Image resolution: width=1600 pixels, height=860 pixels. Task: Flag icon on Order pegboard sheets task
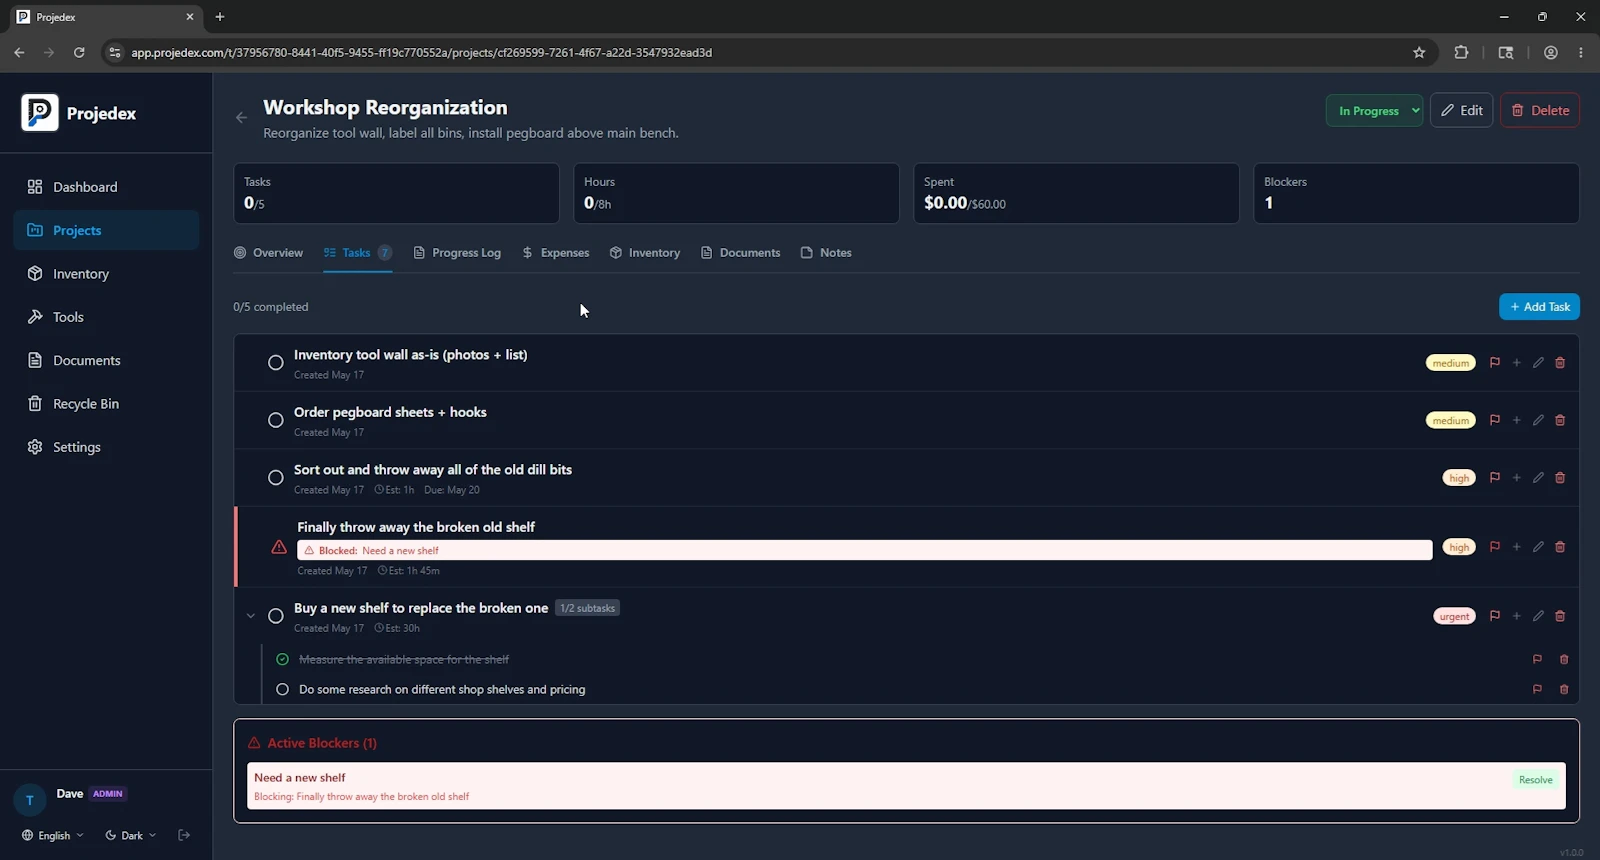[1495, 420]
